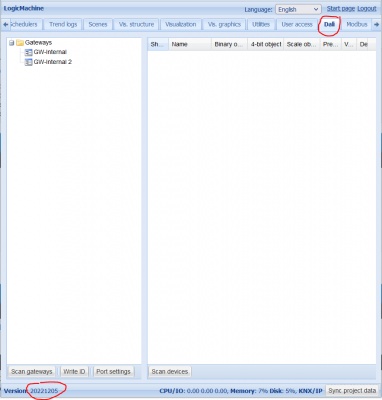Click the Logout link
The width and height of the screenshot is (382, 400).
click(x=367, y=9)
